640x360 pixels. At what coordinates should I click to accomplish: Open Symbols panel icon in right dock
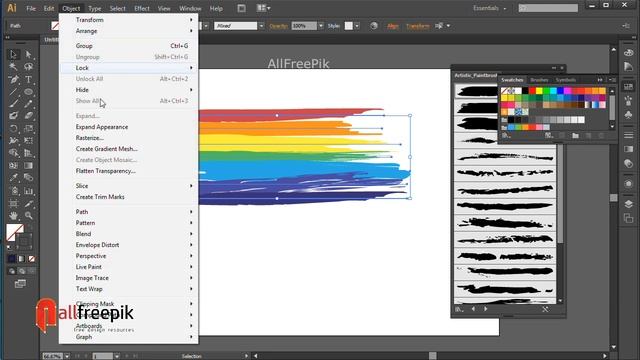tap(629, 115)
